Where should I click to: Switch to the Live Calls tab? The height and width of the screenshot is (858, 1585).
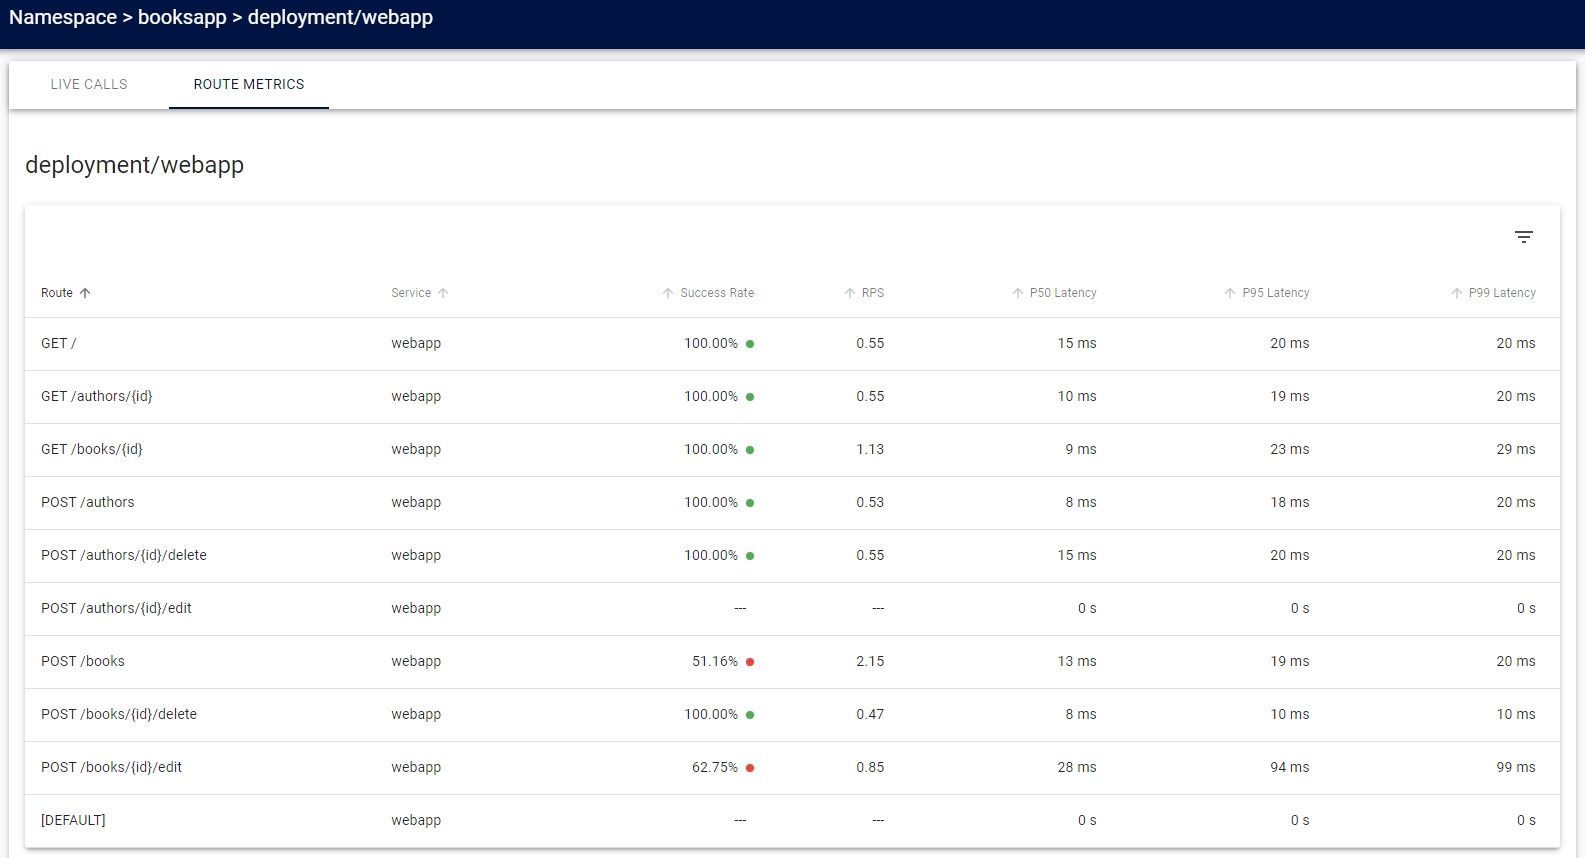[89, 84]
